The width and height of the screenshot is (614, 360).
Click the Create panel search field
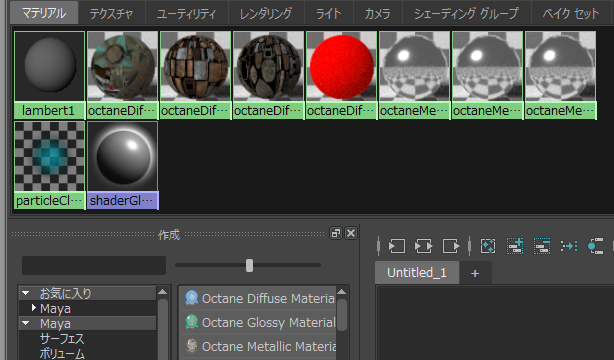point(94,266)
